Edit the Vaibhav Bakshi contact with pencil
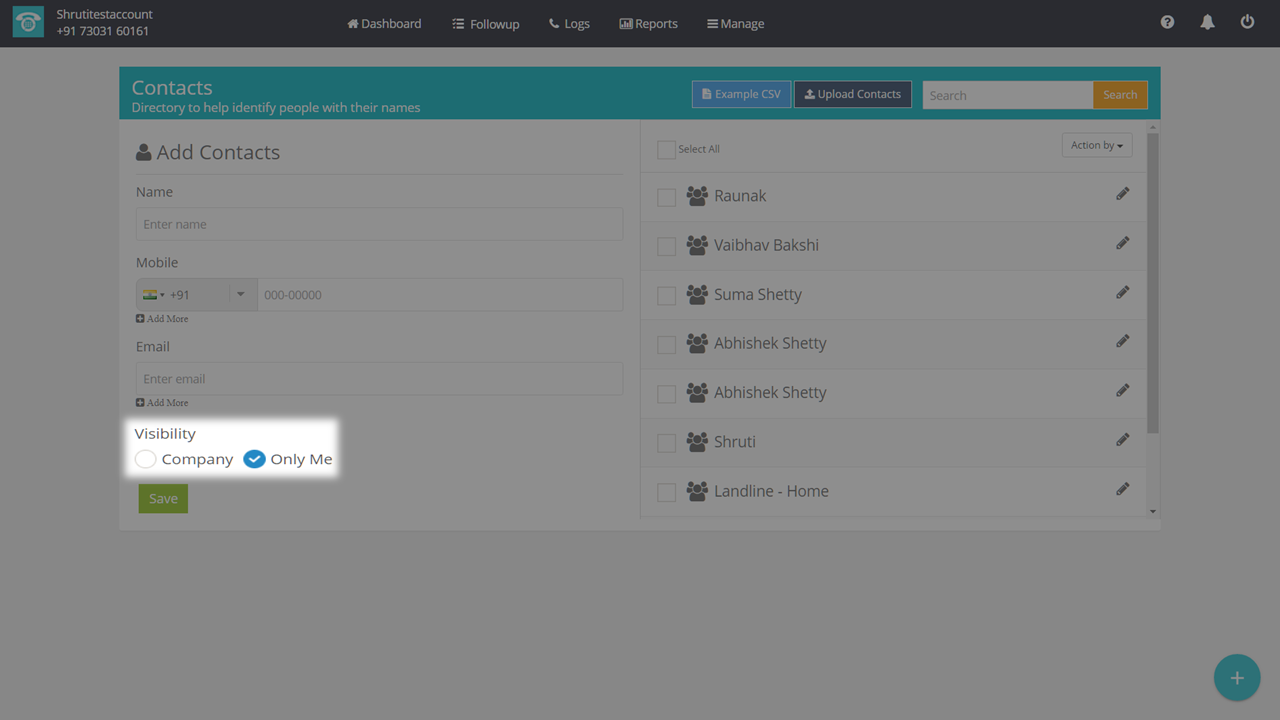1280x720 pixels. pyautogui.click(x=1122, y=243)
